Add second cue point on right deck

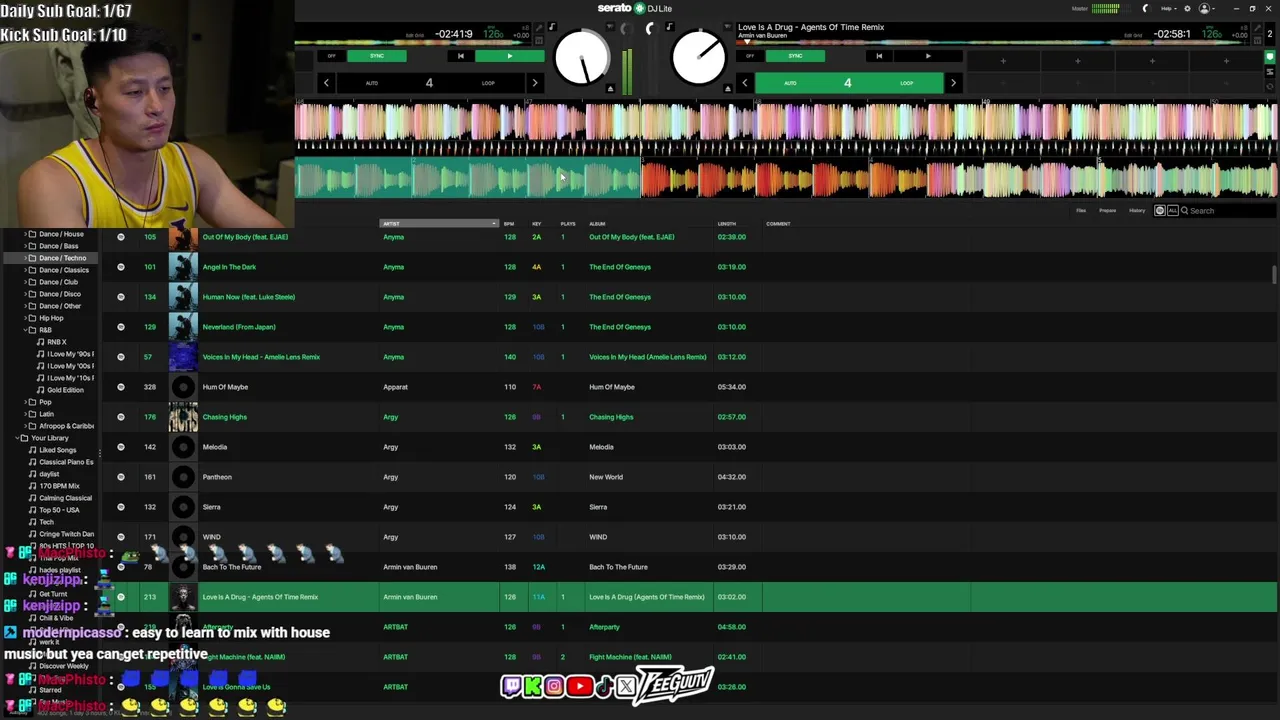pos(1077,61)
